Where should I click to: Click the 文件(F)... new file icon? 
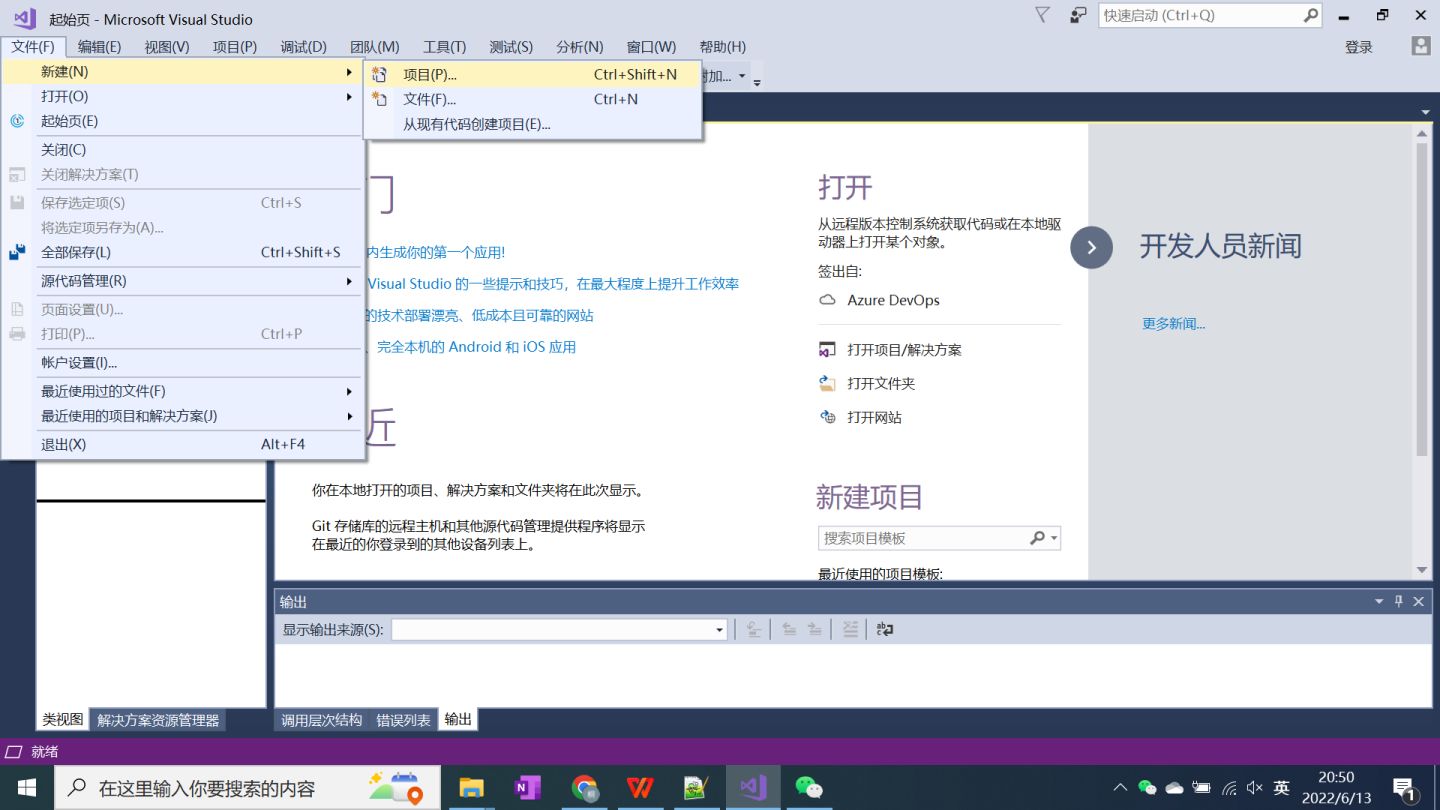point(380,99)
